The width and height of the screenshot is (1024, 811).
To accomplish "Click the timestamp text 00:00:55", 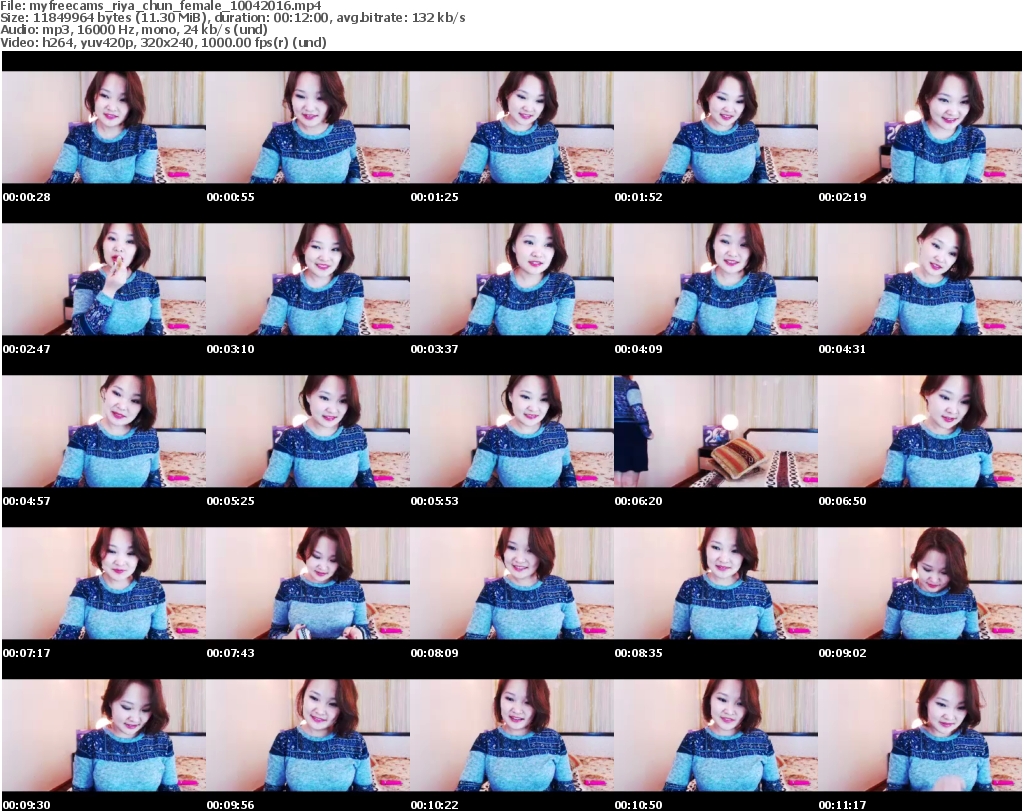I will 231,197.
